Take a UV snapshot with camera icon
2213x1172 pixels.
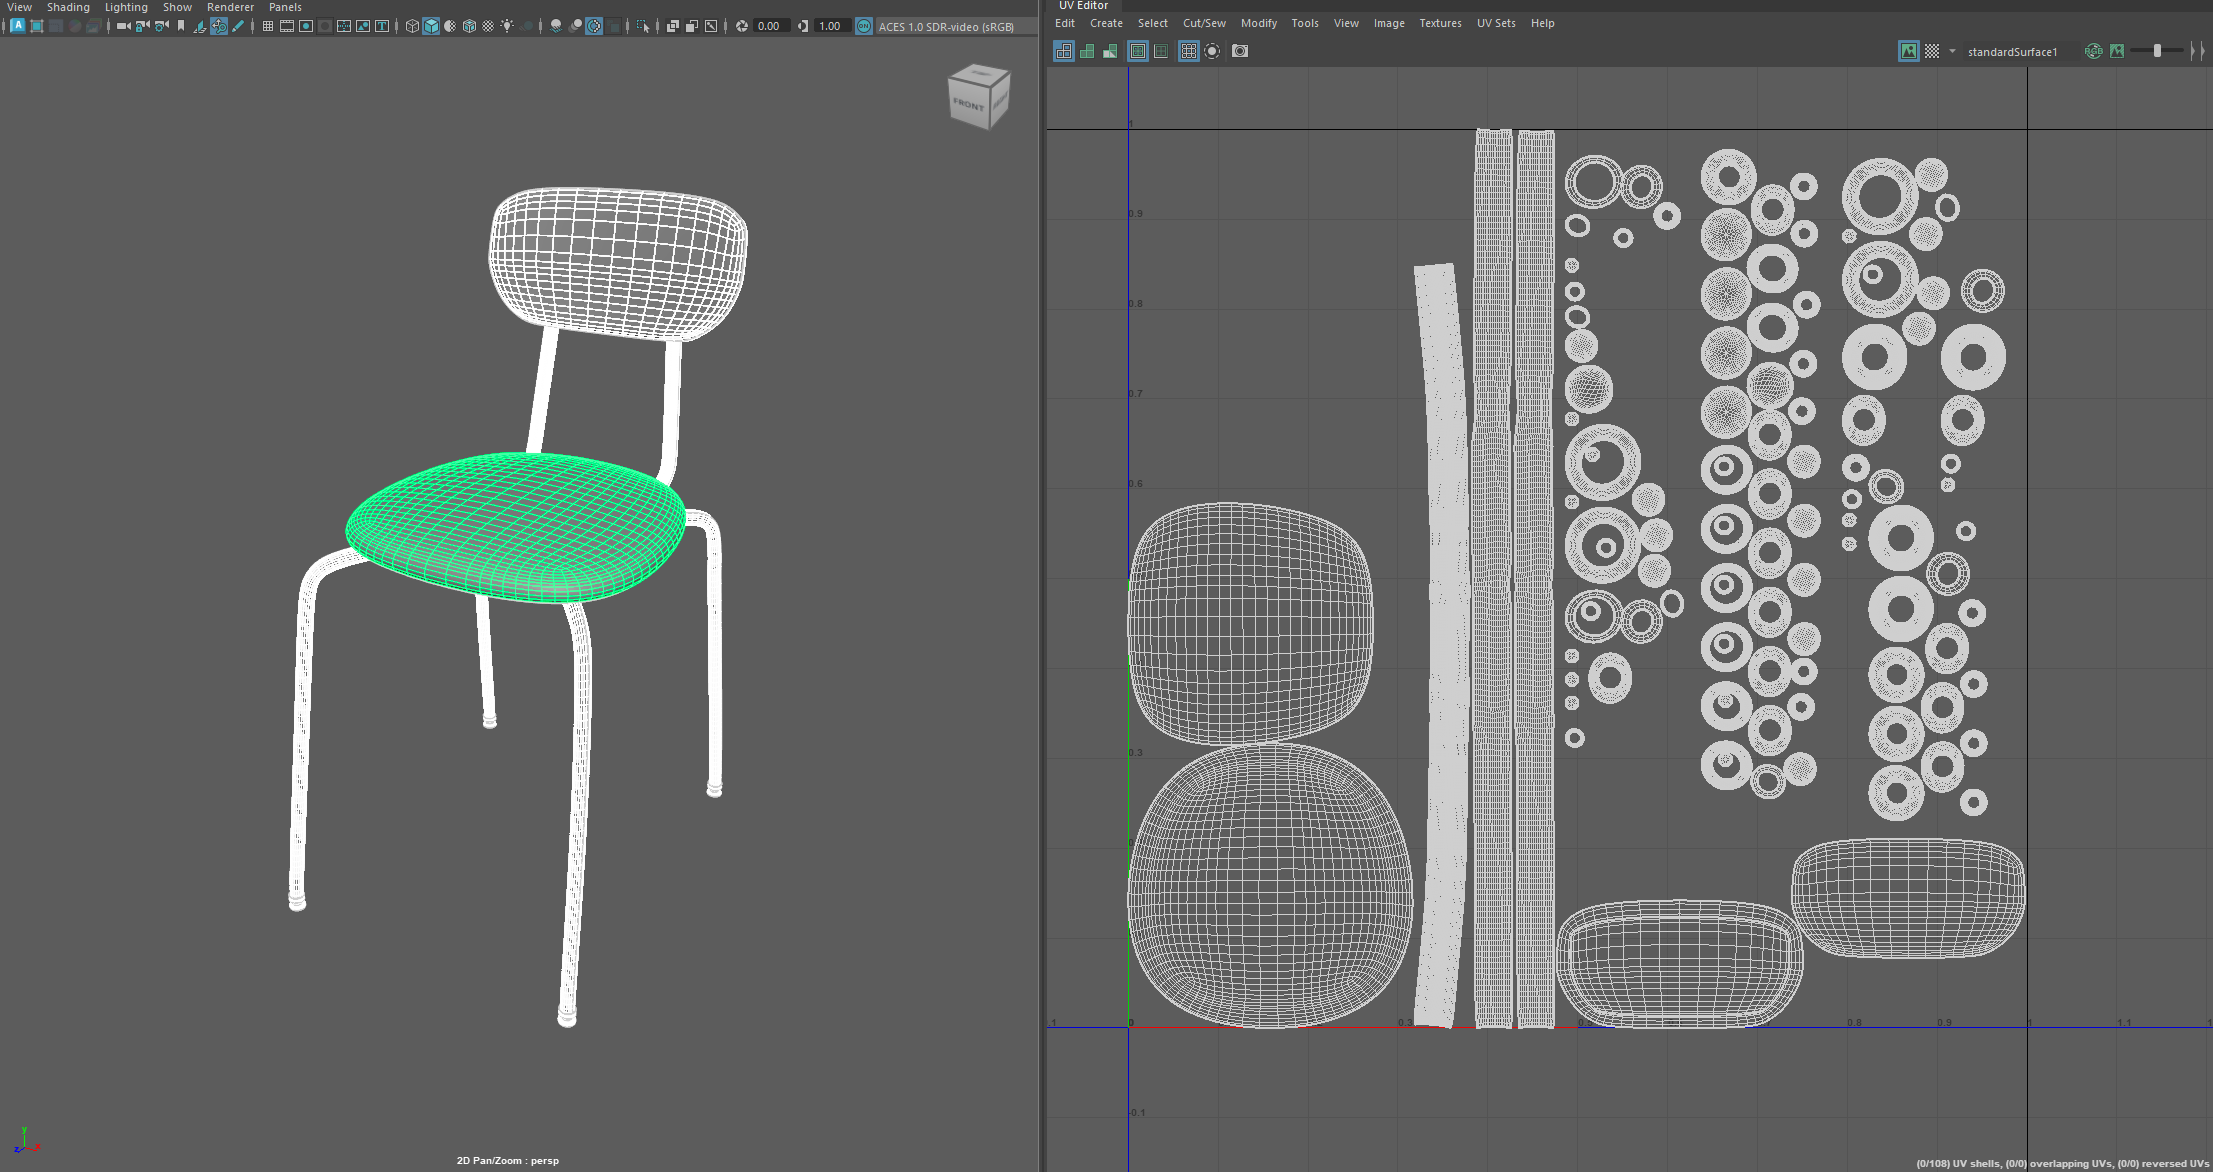tap(1240, 51)
